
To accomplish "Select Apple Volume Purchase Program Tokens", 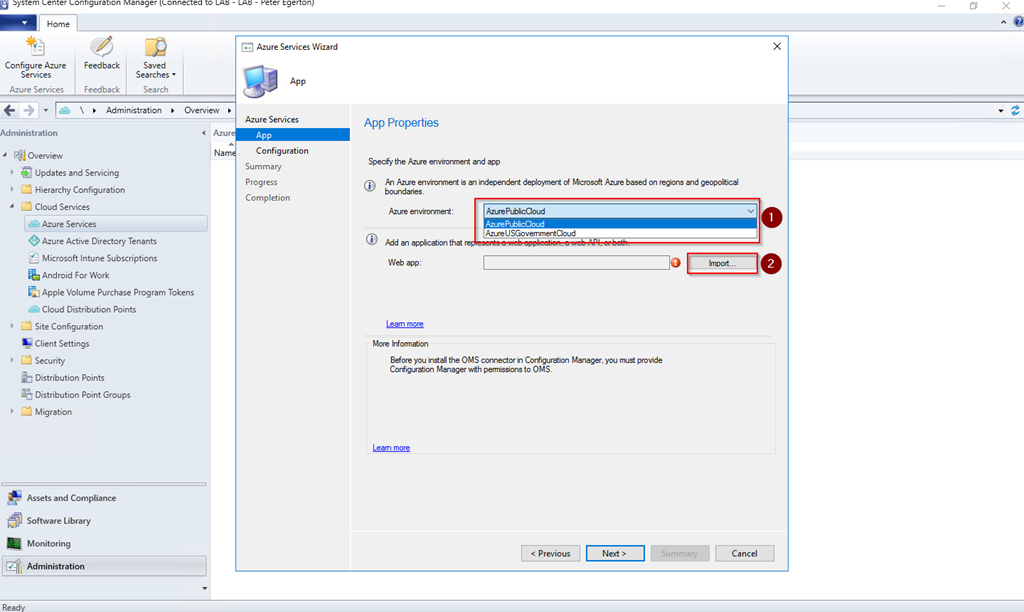I will tap(117, 292).
